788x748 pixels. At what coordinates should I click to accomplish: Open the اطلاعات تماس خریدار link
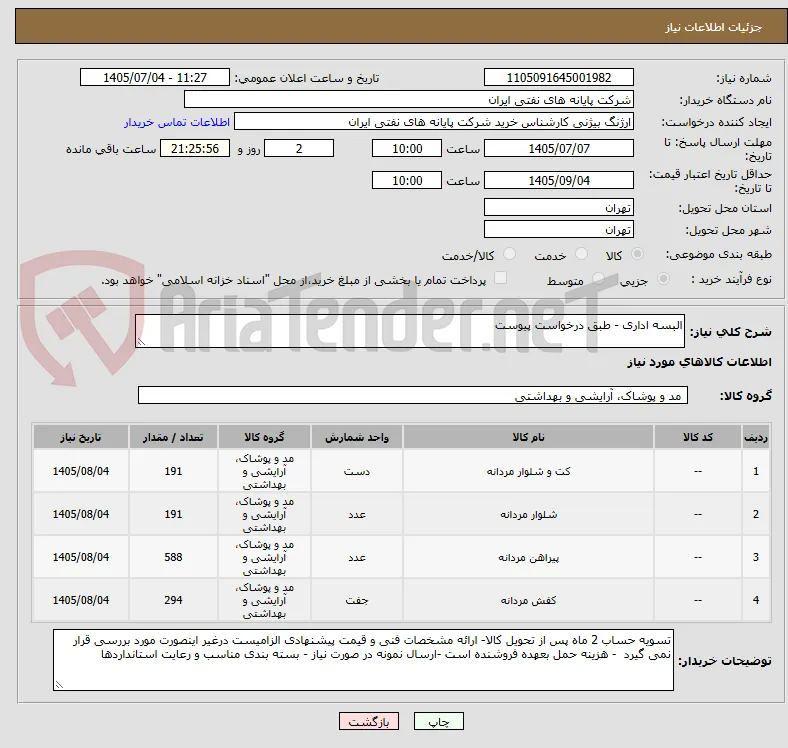(177, 122)
